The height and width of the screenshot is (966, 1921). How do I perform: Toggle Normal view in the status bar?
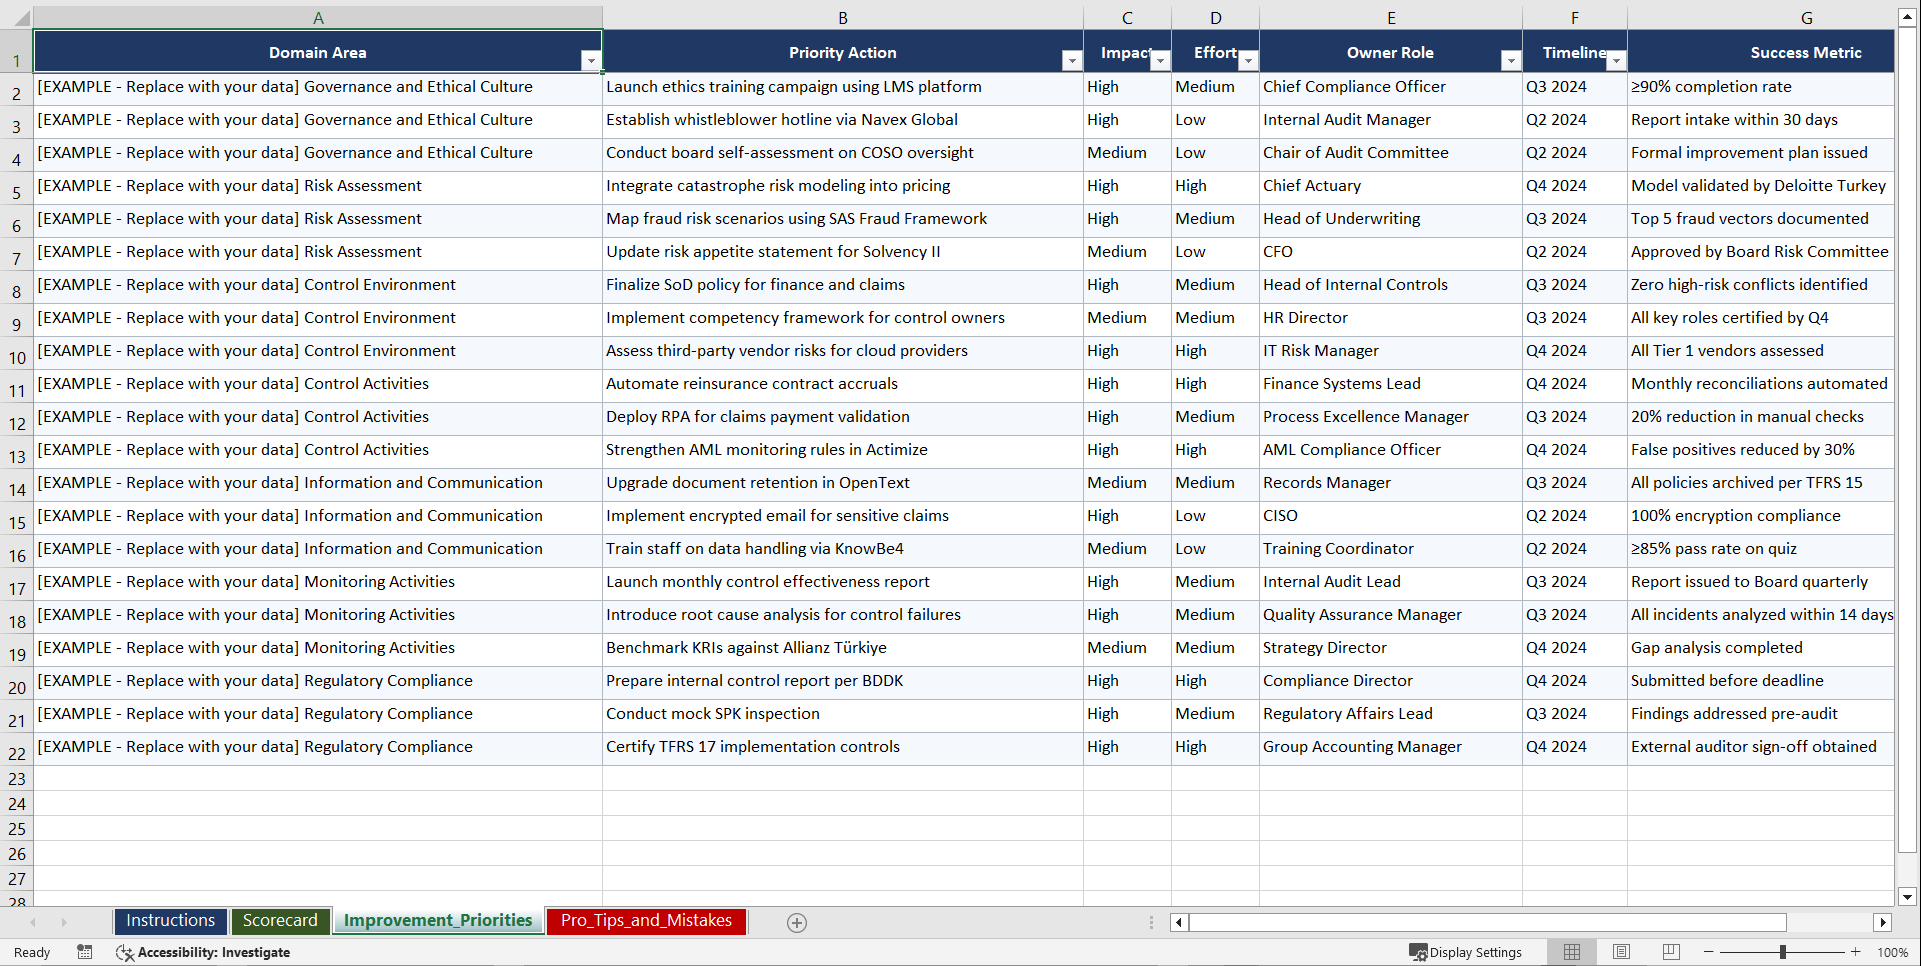click(x=1571, y=952)
